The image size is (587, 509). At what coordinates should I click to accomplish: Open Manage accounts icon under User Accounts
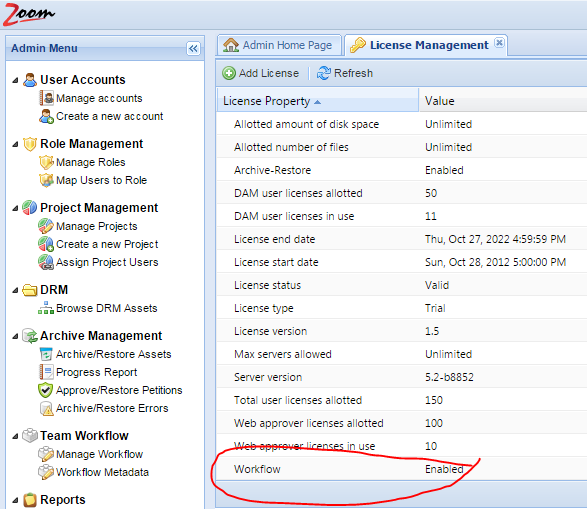click(46, 98)
